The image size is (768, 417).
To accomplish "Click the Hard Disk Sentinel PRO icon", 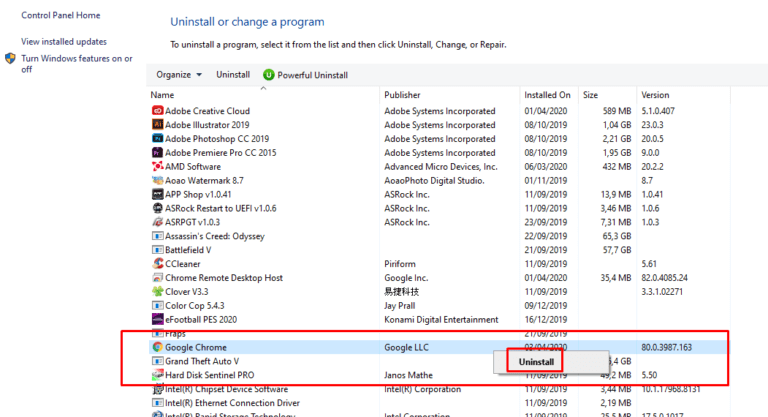I will (157, 375).
